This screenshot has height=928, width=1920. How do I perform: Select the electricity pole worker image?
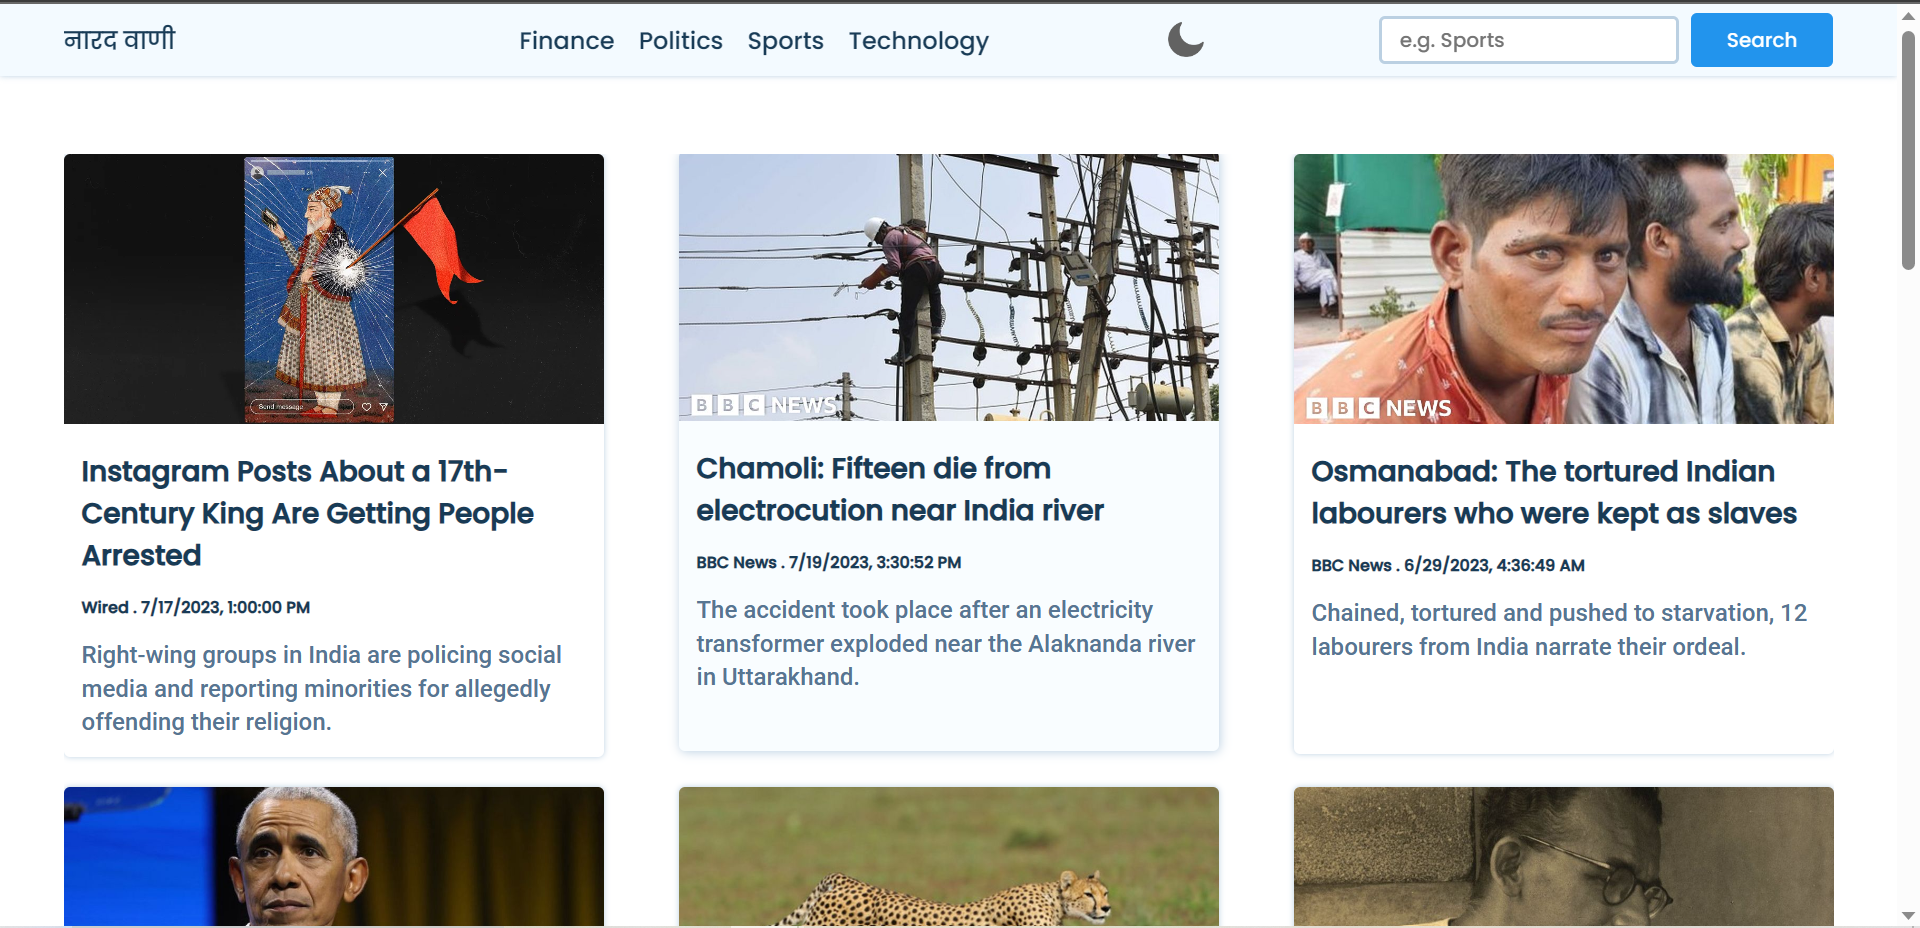coord(947,289)
